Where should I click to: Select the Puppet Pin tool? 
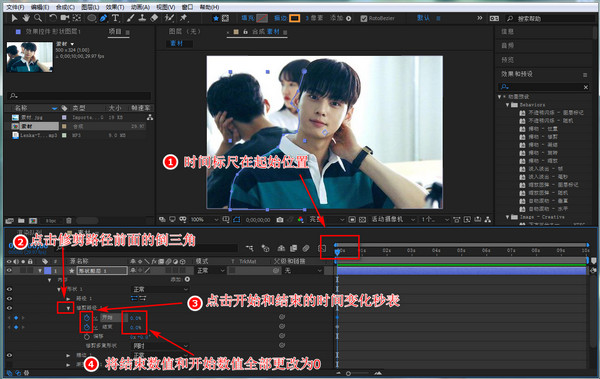point(183,18)
